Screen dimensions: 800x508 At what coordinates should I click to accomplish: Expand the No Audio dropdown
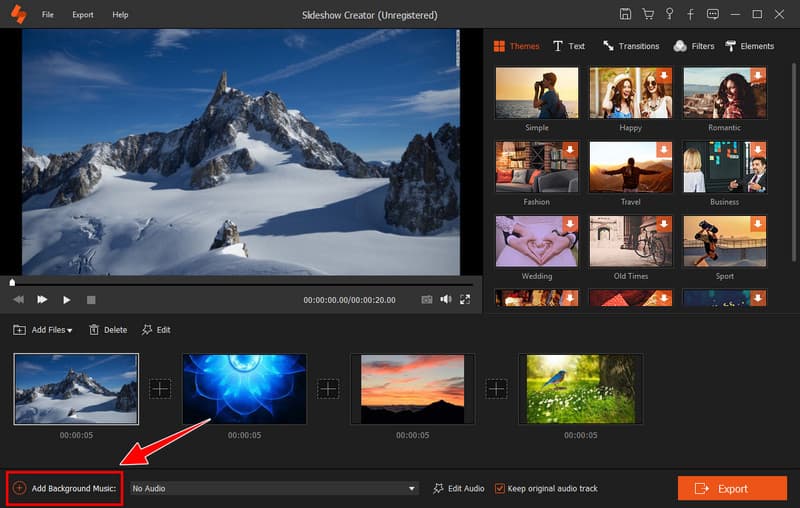pos(411,488)
